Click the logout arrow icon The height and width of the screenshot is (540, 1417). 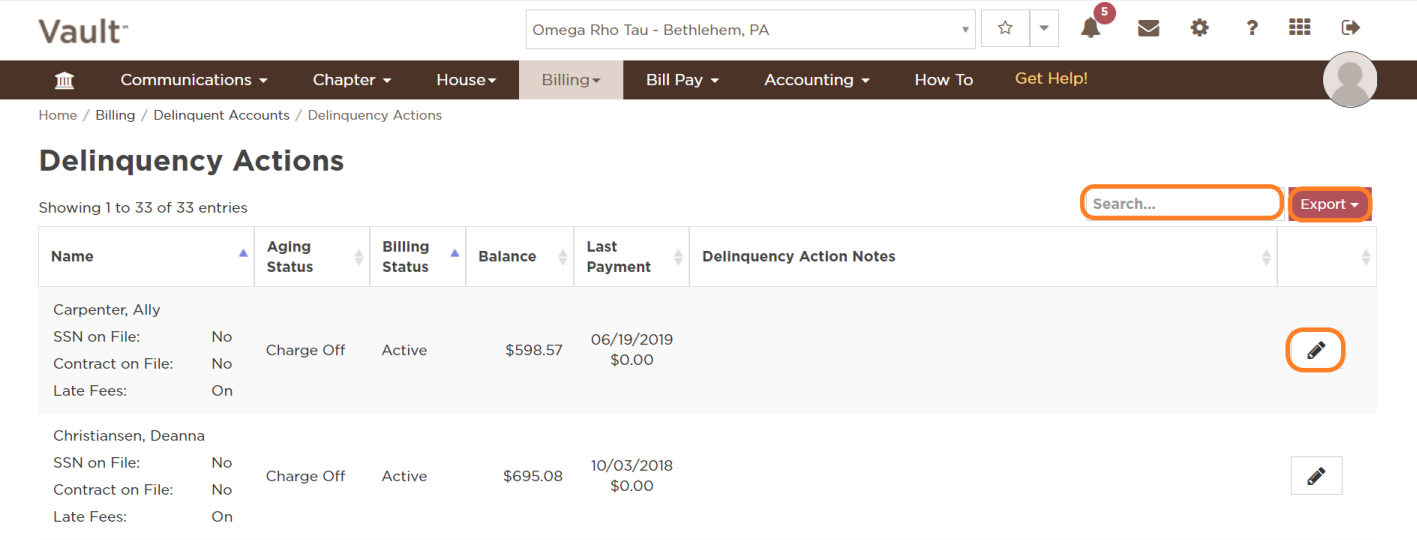[1351, 28]
